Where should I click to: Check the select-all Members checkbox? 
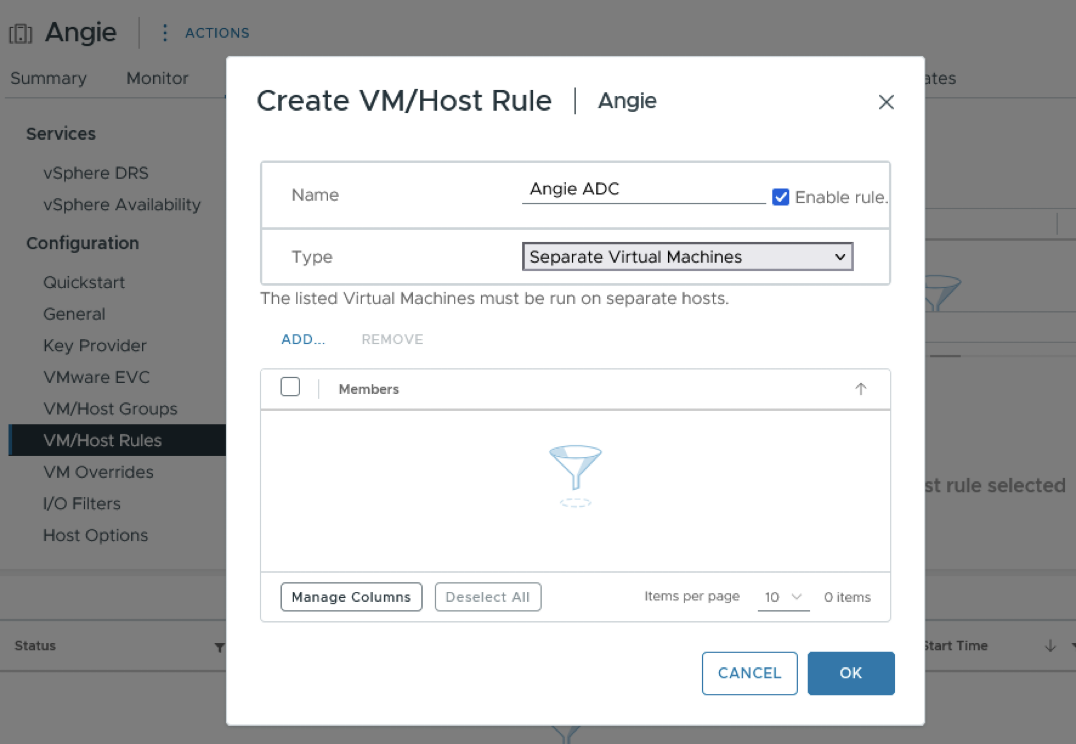click(x=290, y=387)
